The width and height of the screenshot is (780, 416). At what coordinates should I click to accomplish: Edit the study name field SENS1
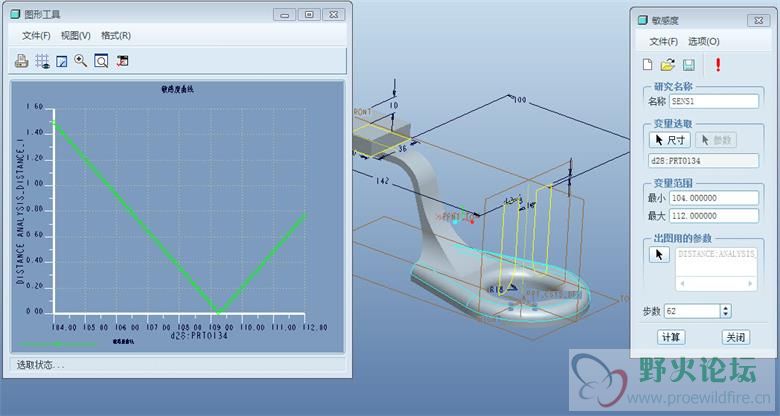point(714,101)
